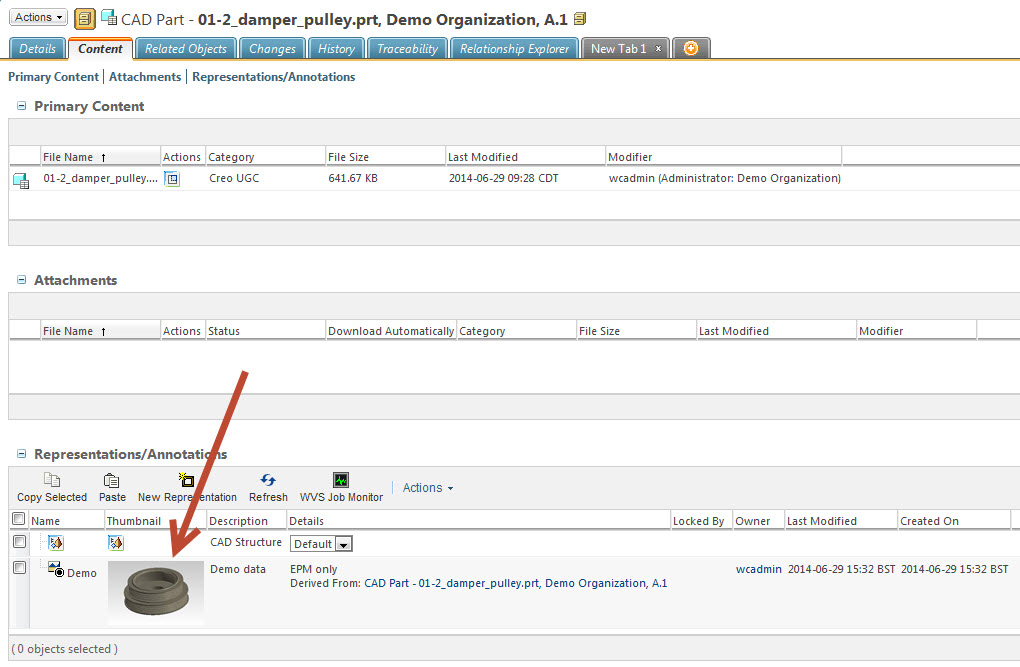Click the damper pulley file type icon
The width and height of the screenshot is (1020, 667).
[x=21, y=181]
